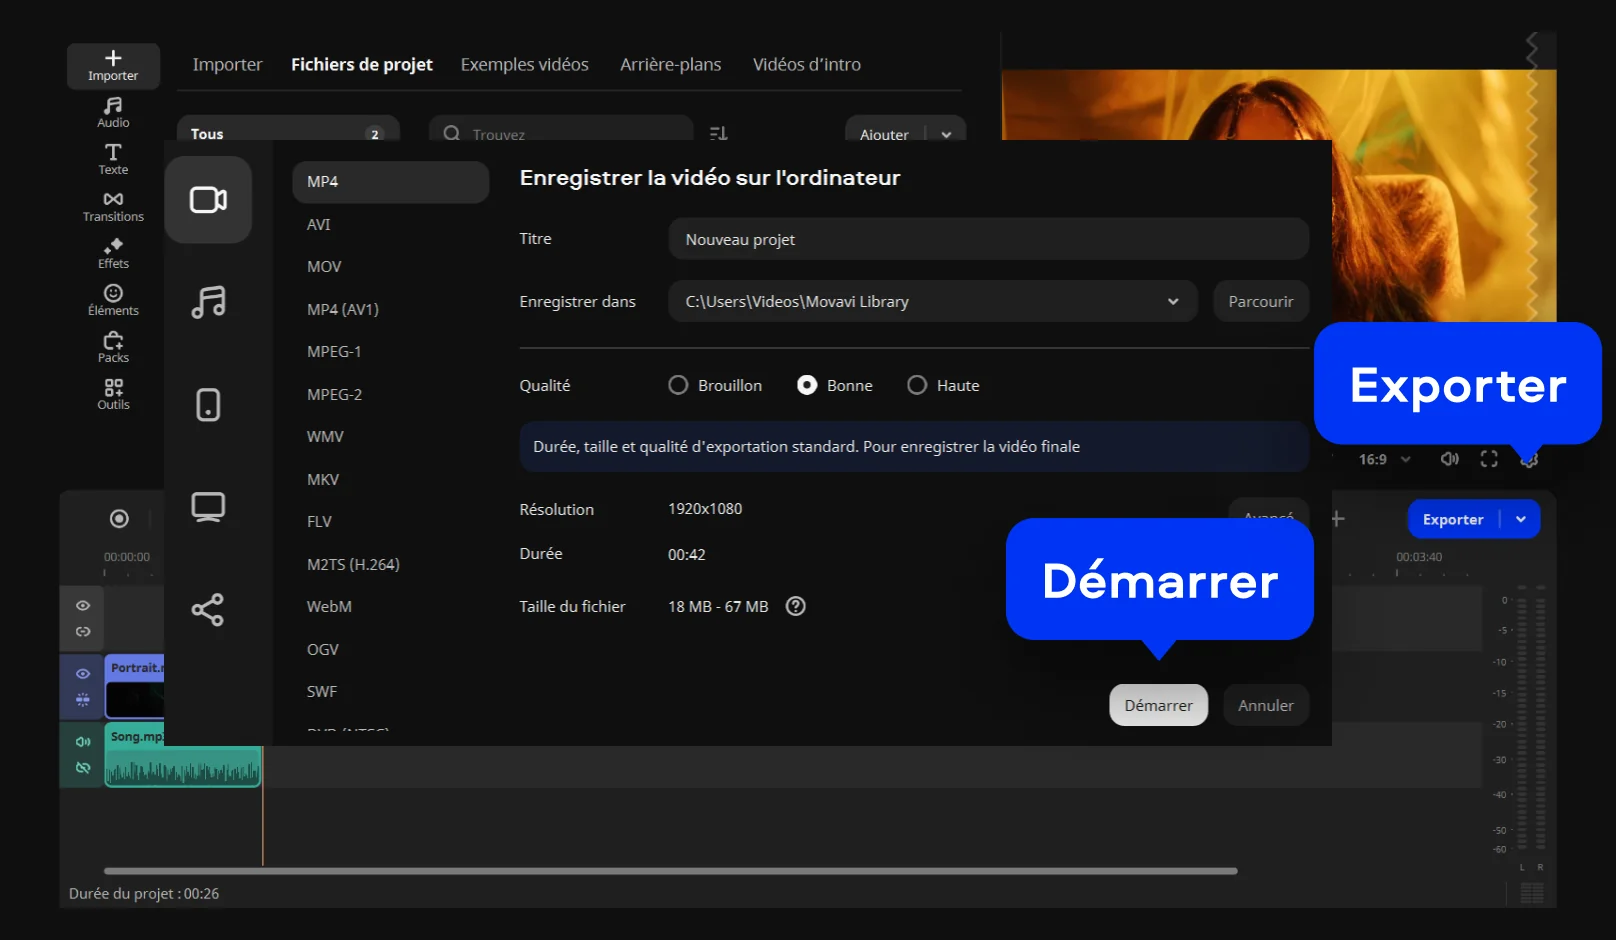Expand the save folder path dropdown

coord(1172,301)
